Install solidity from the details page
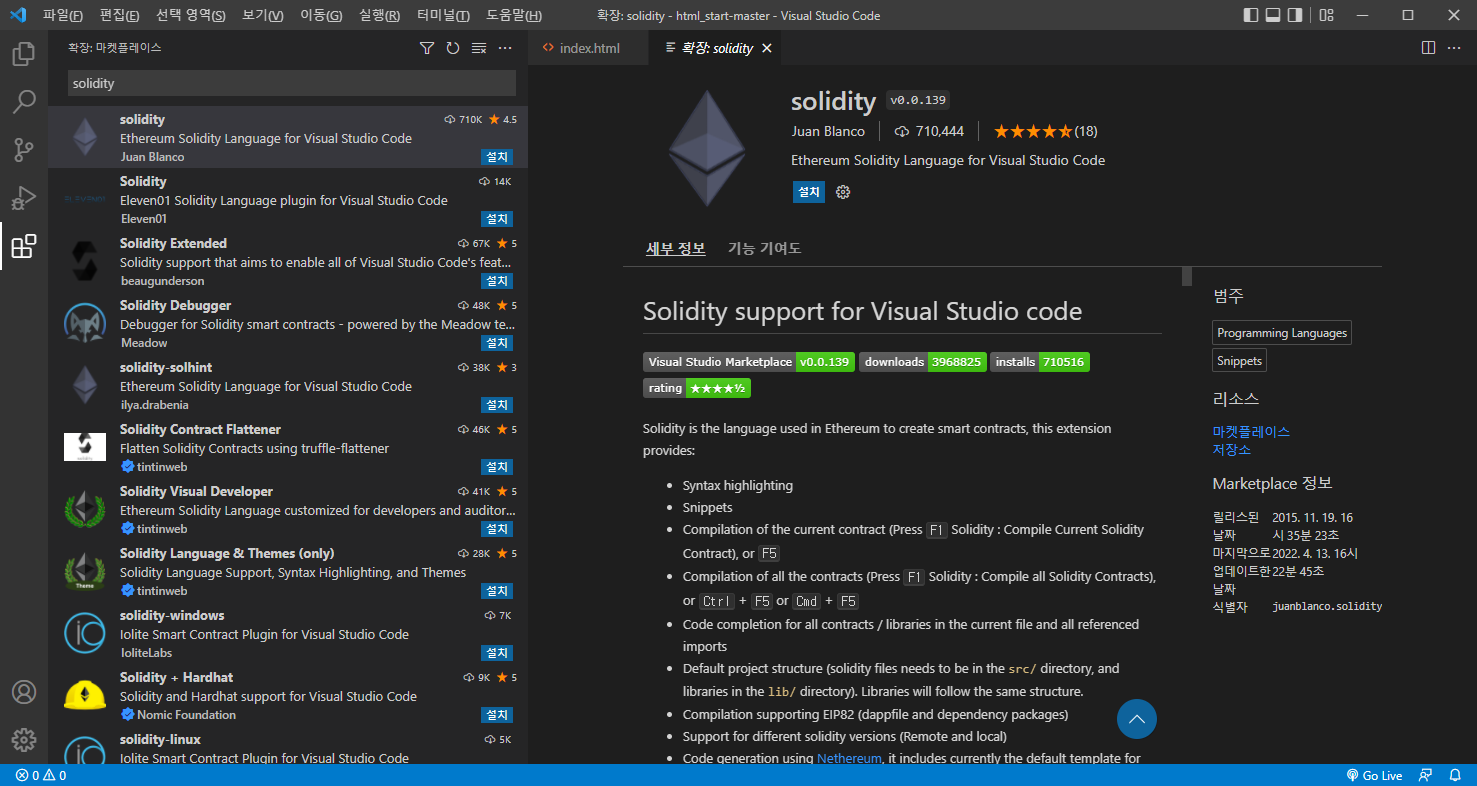This screenshot has height=786, width=1477. [x=809, y=192]
